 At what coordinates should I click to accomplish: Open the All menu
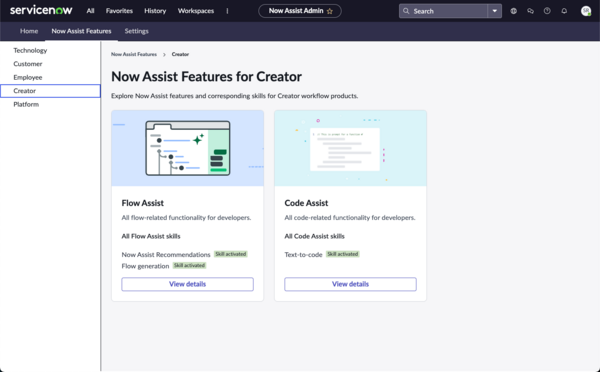90,11
